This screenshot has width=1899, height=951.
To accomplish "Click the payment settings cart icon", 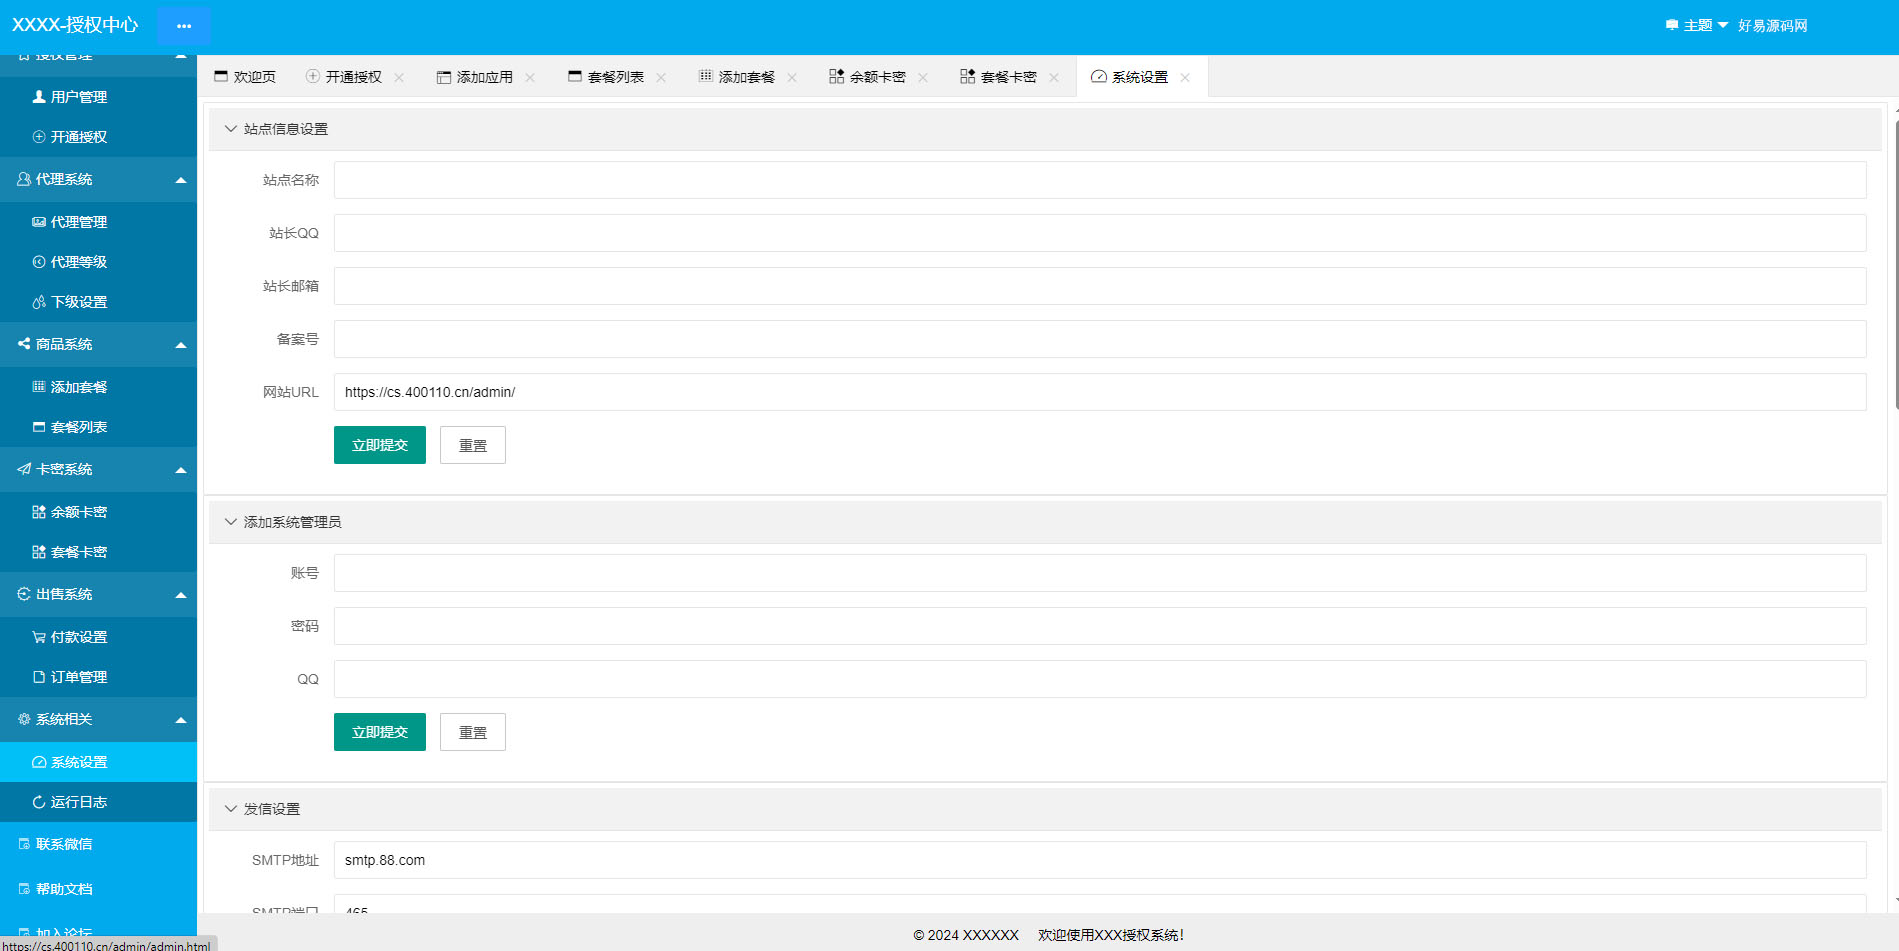I will coord(38,637).
